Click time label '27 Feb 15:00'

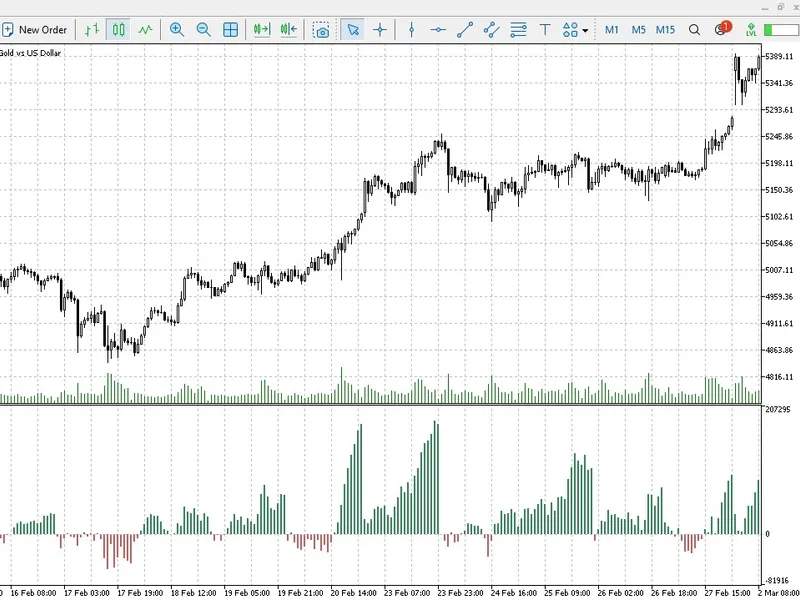tap(728, 593)
